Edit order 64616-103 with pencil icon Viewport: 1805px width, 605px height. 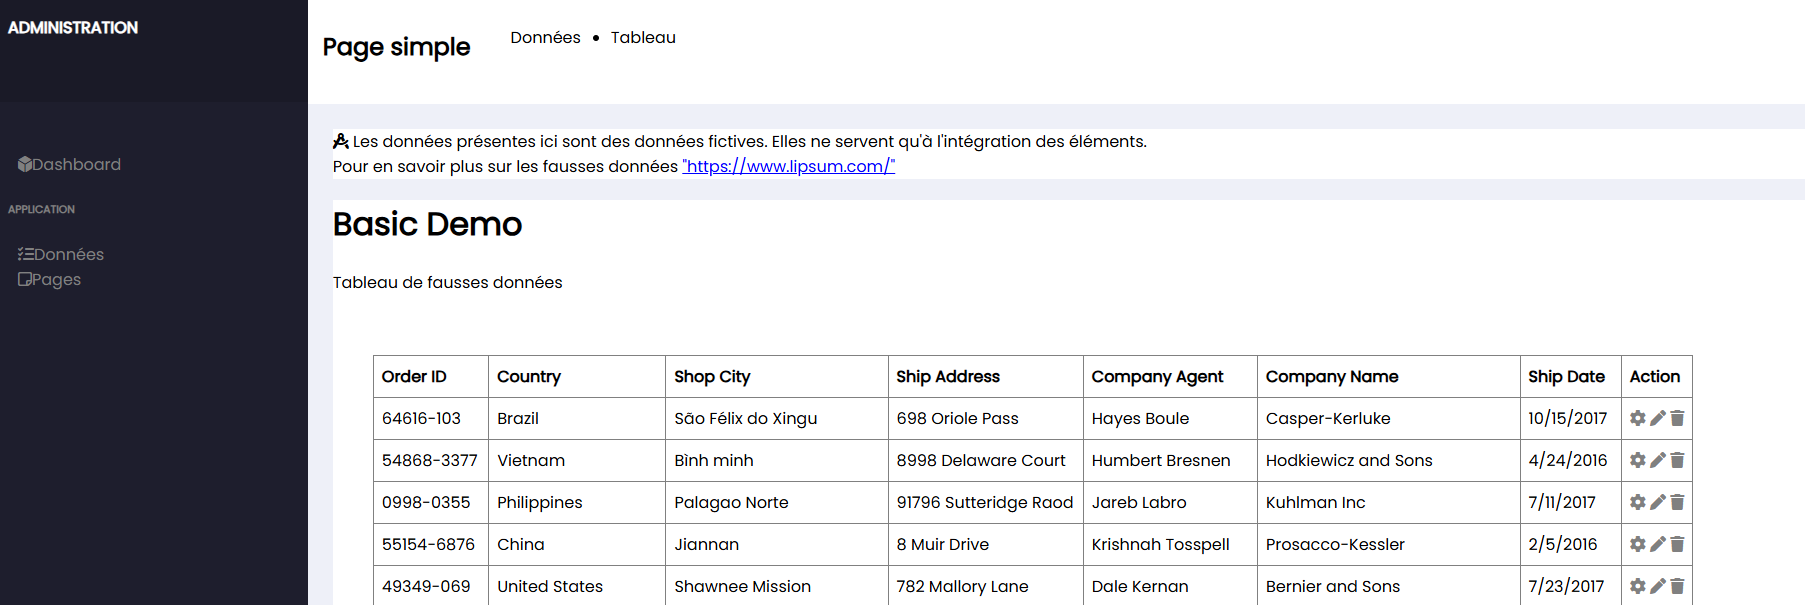[1657, 418]
